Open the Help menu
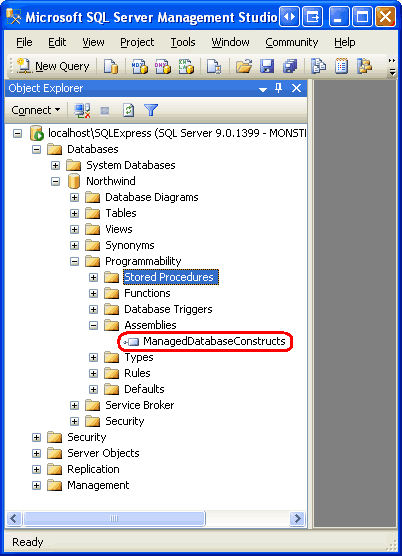The width and height of the screenshot is (402, 556). pyautogui.click(x=345, y=42)
